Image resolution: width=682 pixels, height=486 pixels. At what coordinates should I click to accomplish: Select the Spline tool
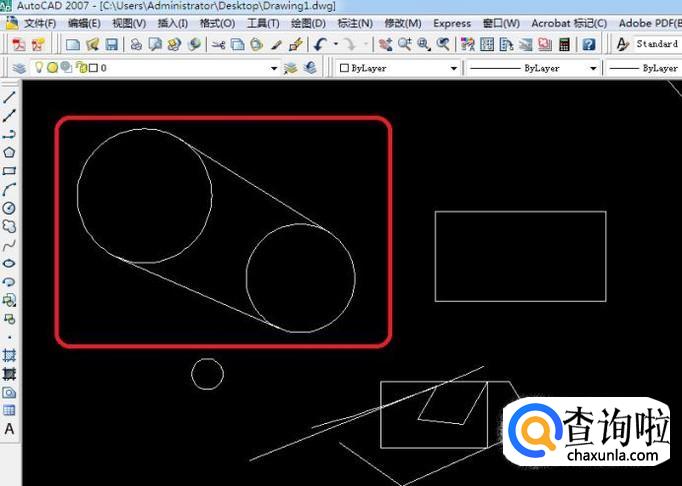9,245
